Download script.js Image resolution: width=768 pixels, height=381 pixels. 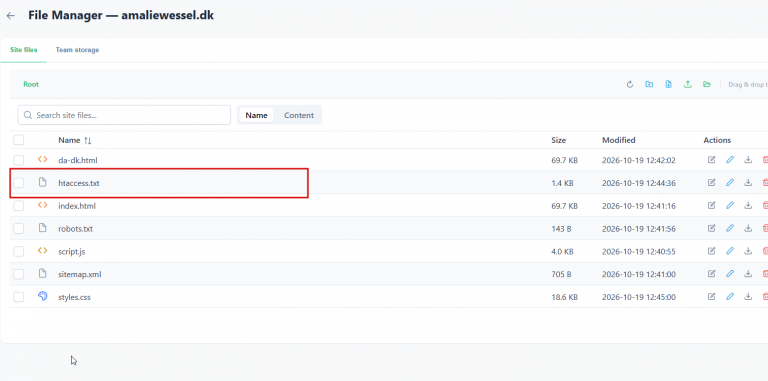(748, 251)
